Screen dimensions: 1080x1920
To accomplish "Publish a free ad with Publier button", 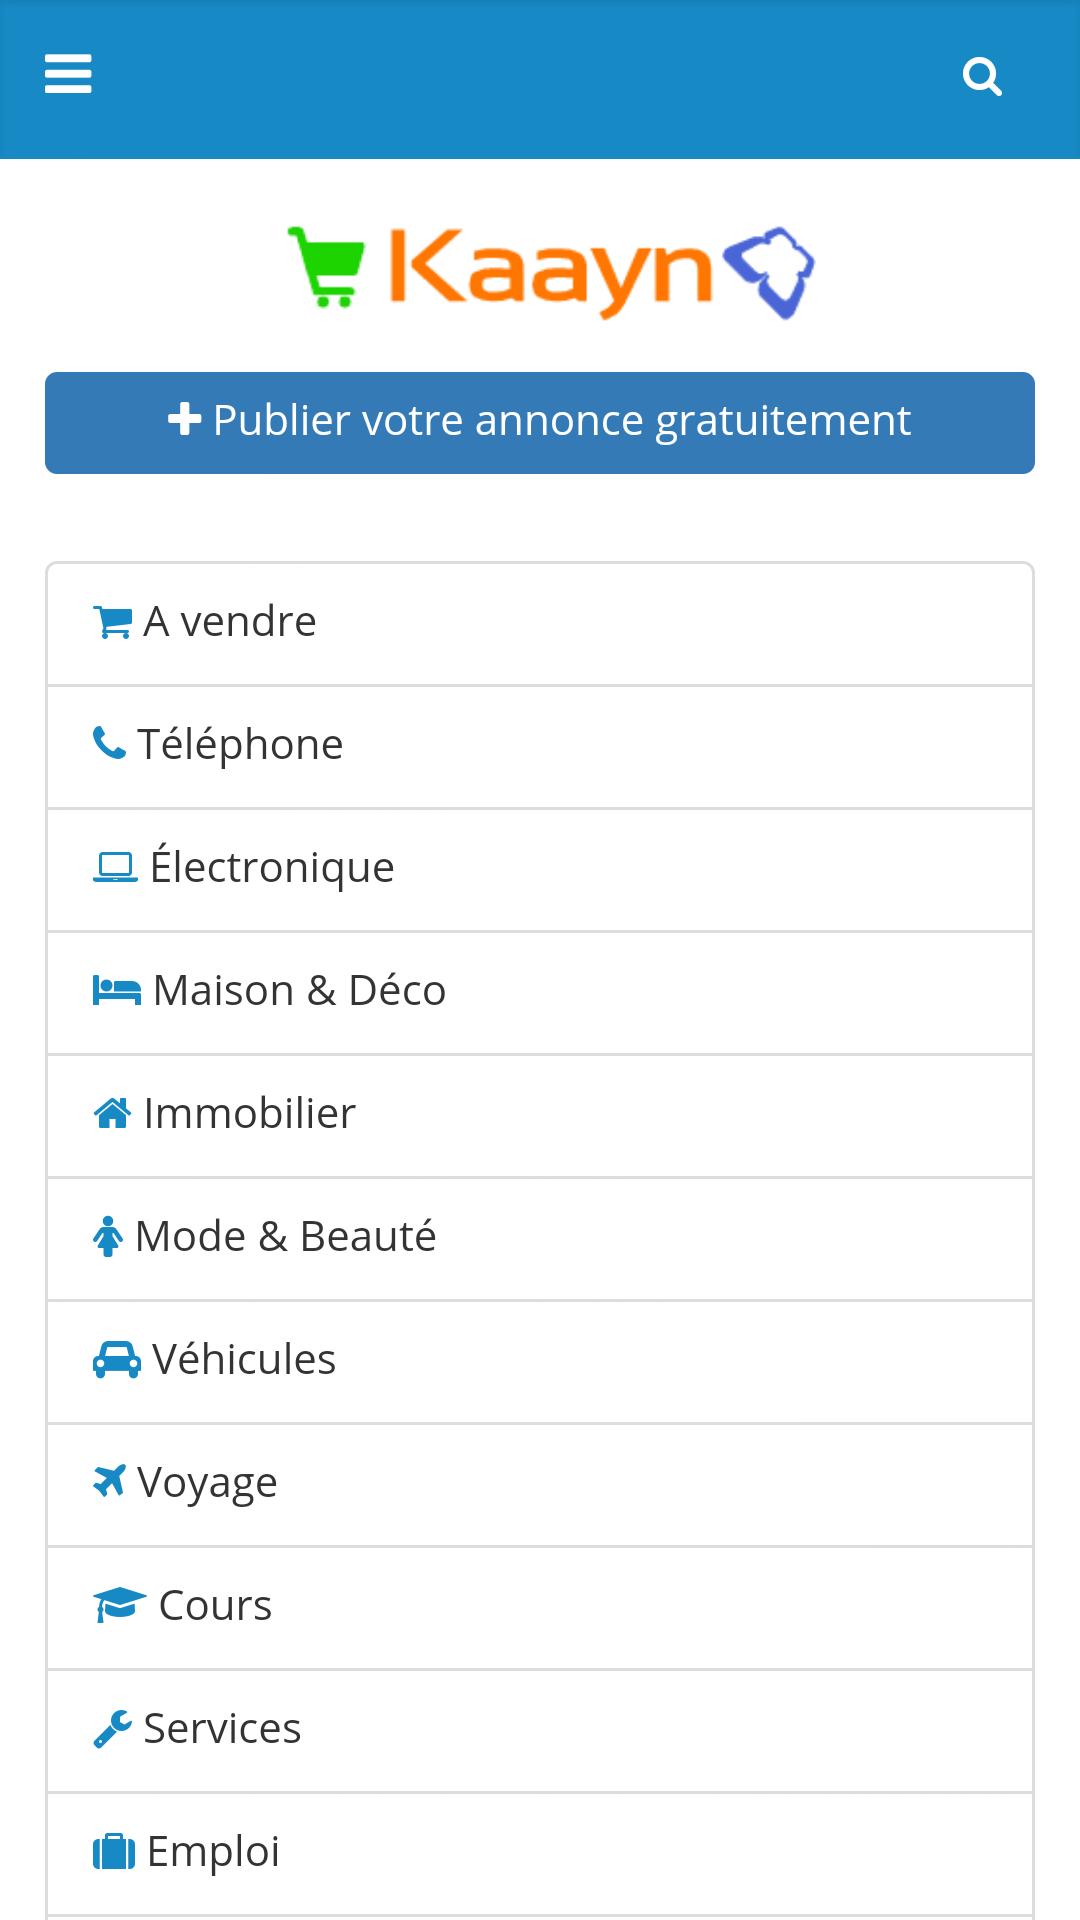I will coord(540,423).
